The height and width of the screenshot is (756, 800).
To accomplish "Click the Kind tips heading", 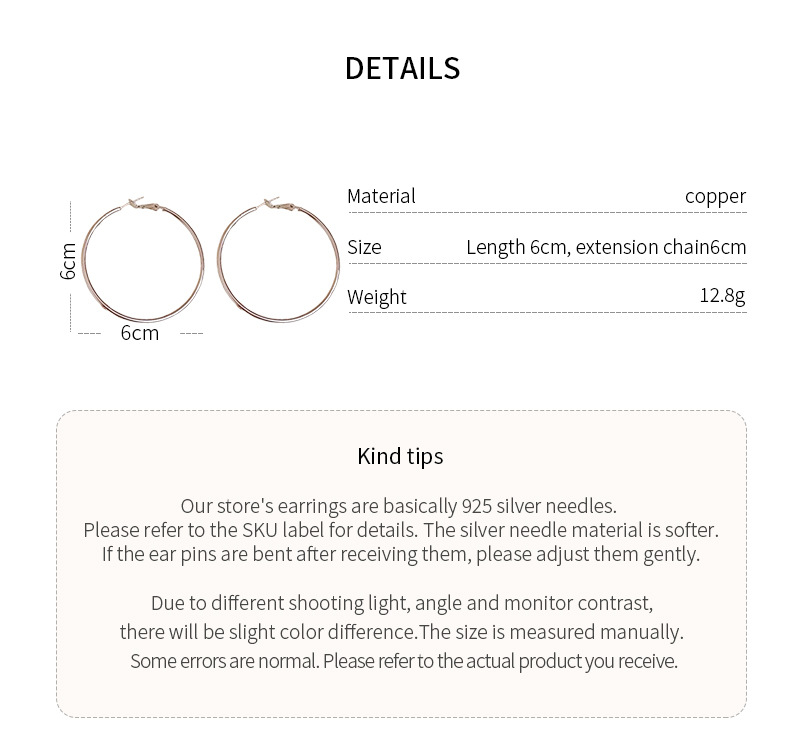I will pyautogui.click(x=400, y=456).
